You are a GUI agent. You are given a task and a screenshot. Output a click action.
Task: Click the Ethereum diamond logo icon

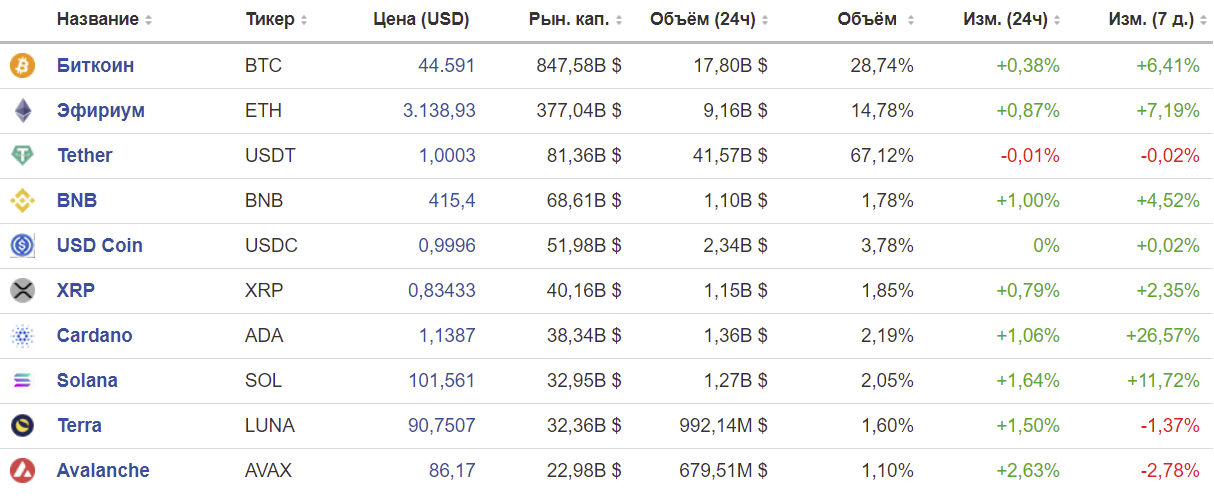22,111
